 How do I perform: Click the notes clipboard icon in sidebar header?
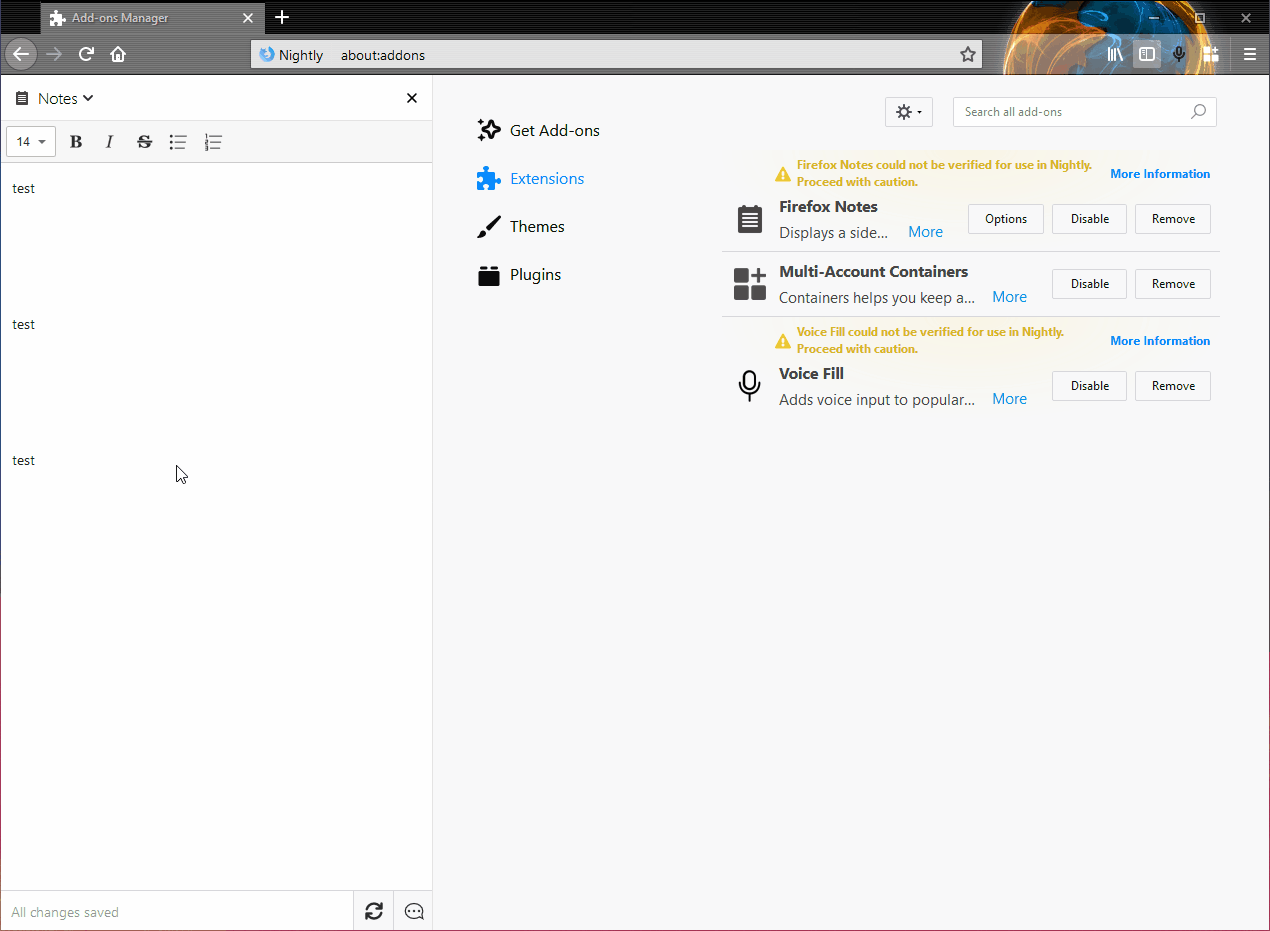coord(22,98)
